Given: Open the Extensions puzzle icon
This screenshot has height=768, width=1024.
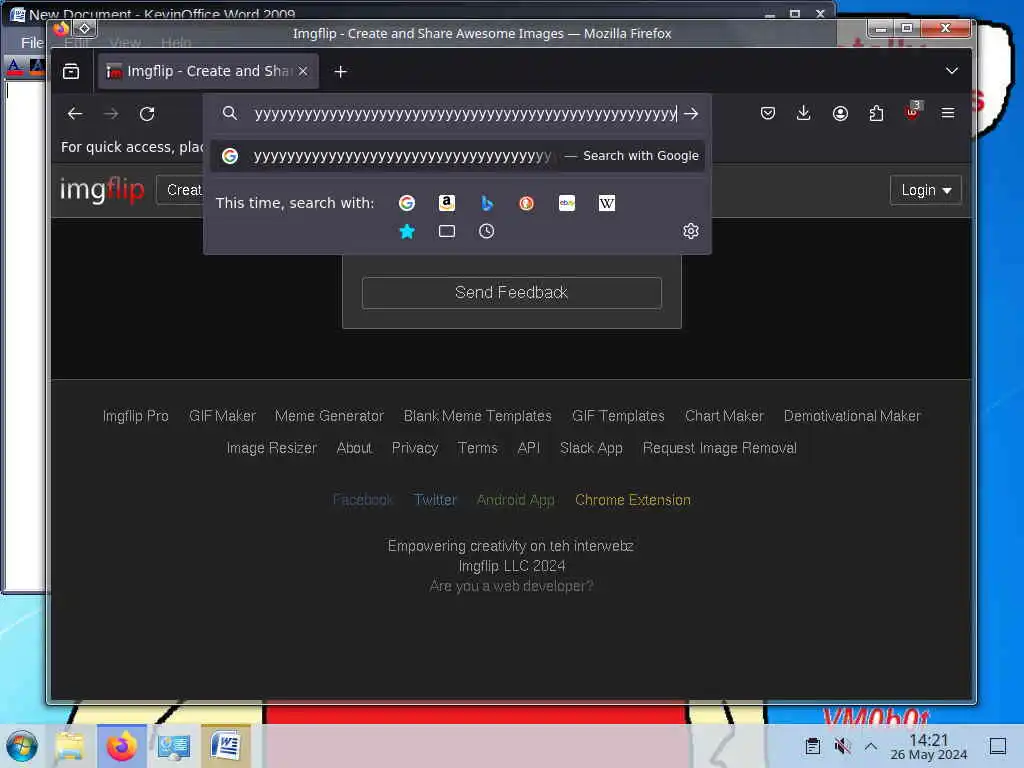Looking at the screenshot, I should [x=876, y=114].
